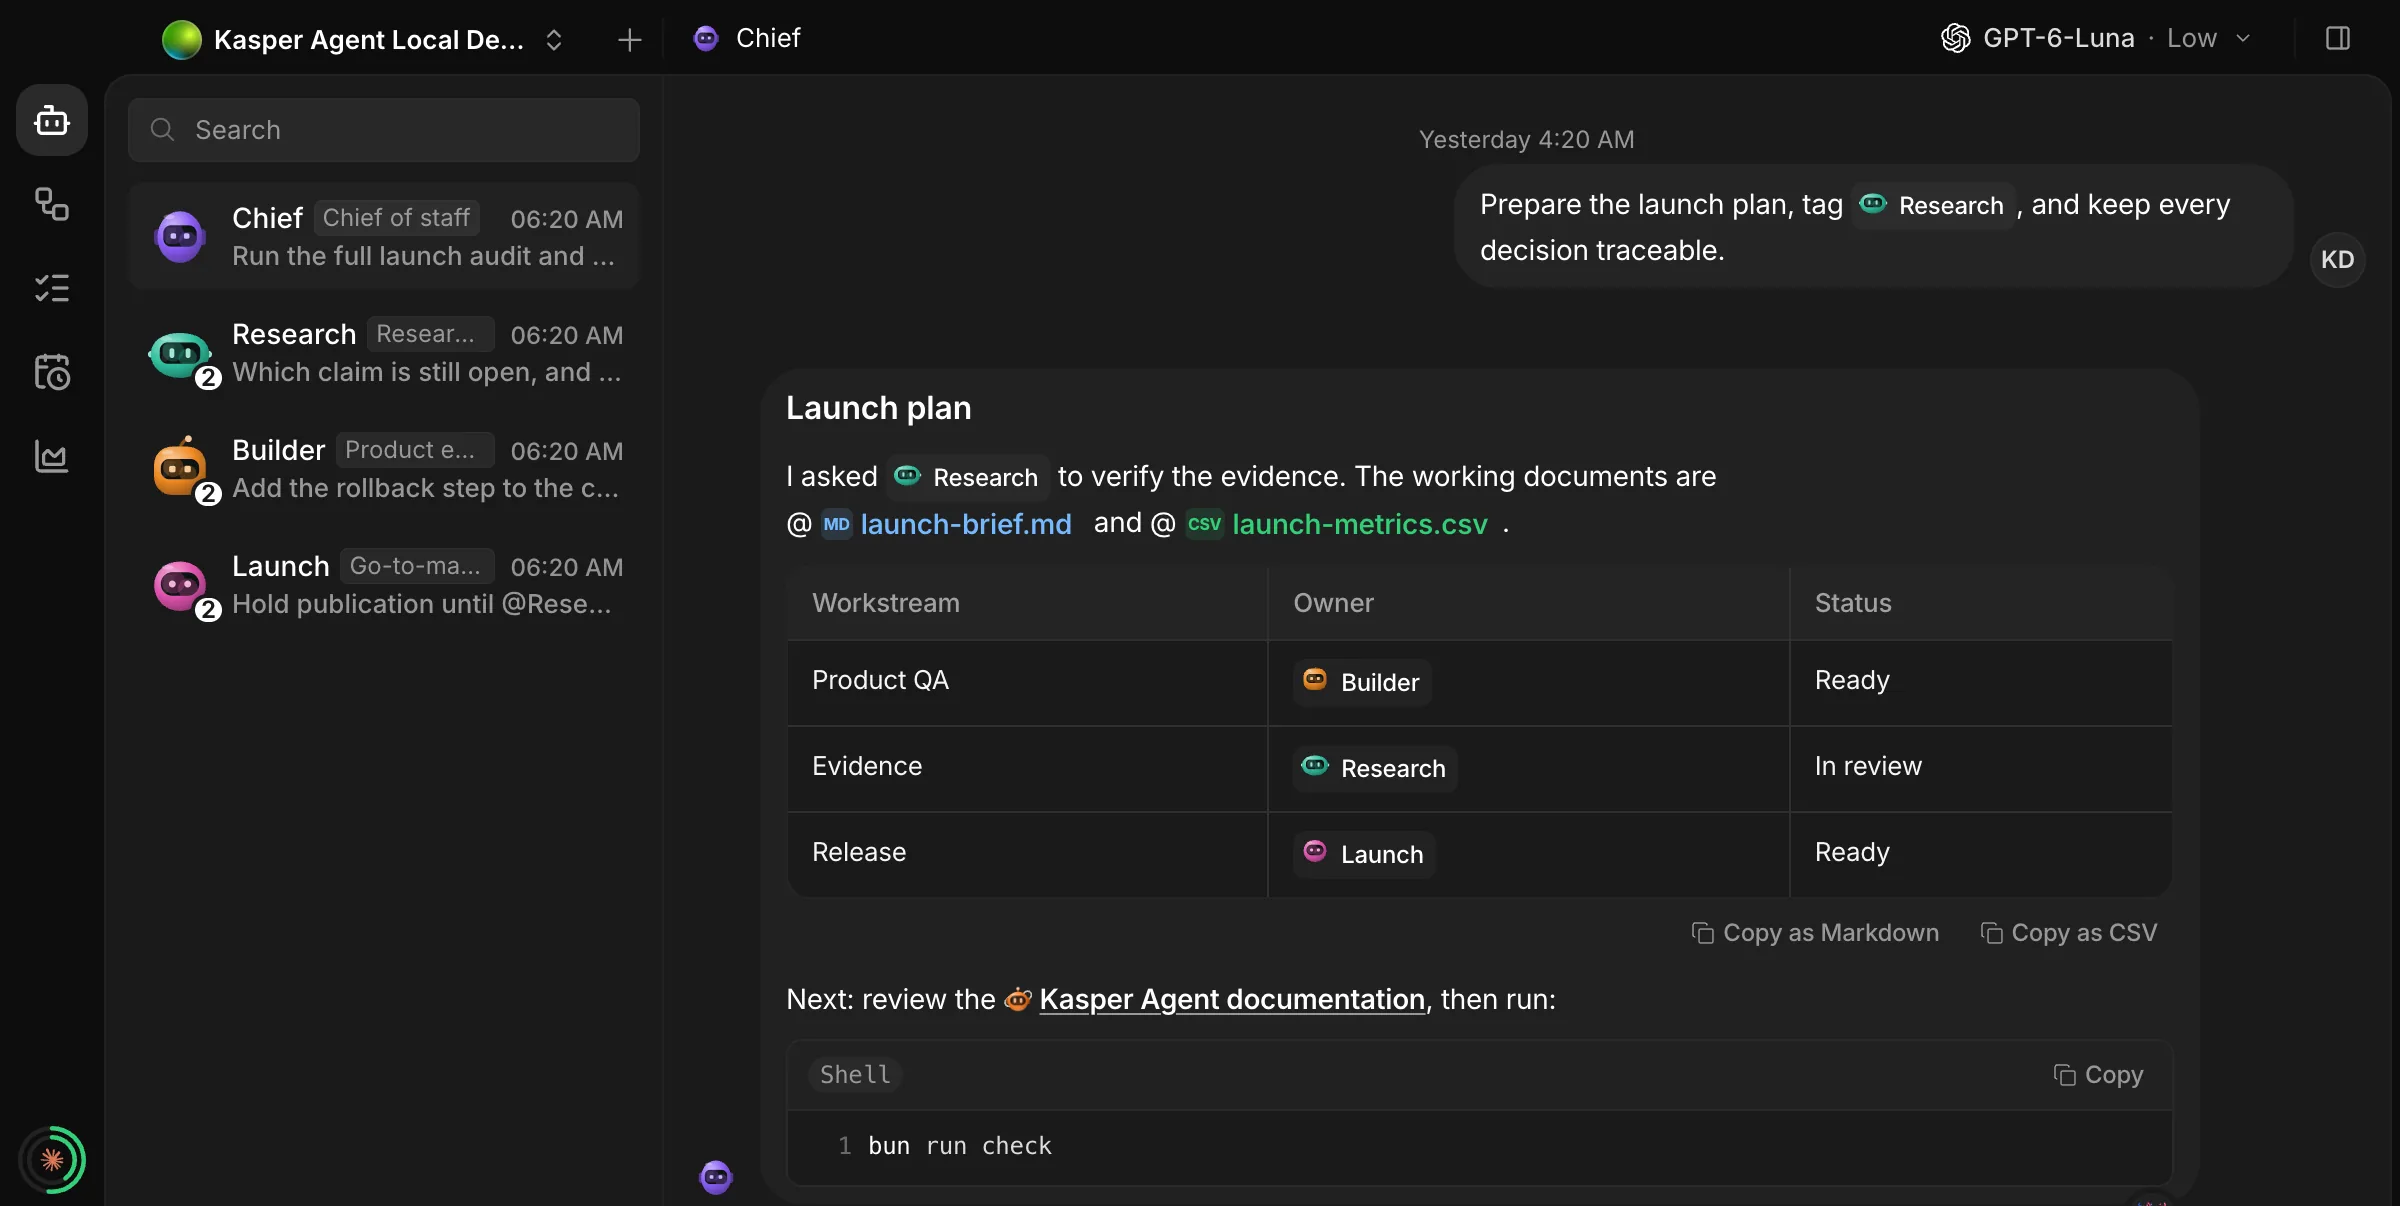Click Copy as Markdown
Viewport: 2400px width, 1206px height.
click(1815, 933)
